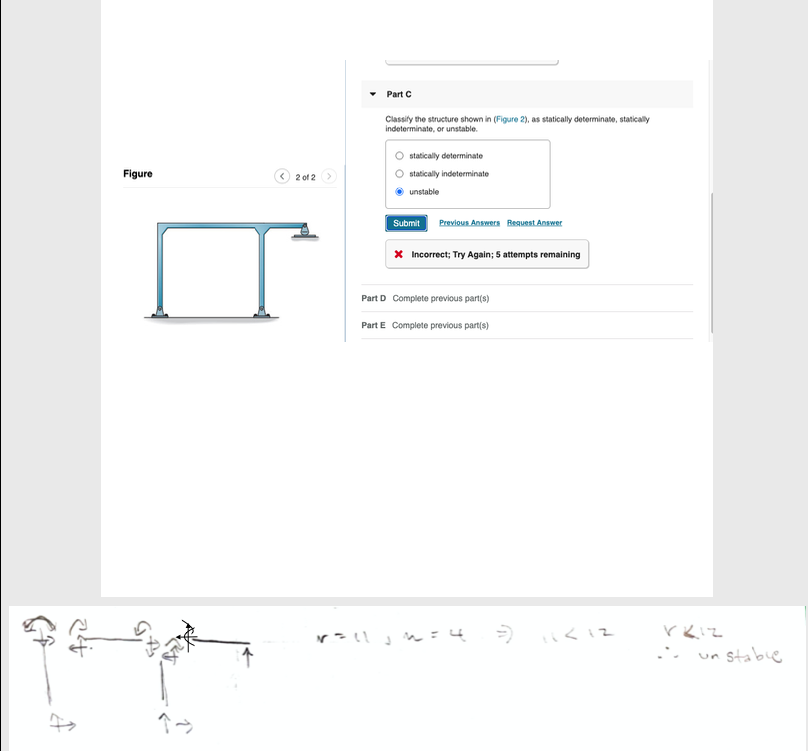Click the '2 of 2' page indicator
Screen dimensions: 808x751
[306, 177]
